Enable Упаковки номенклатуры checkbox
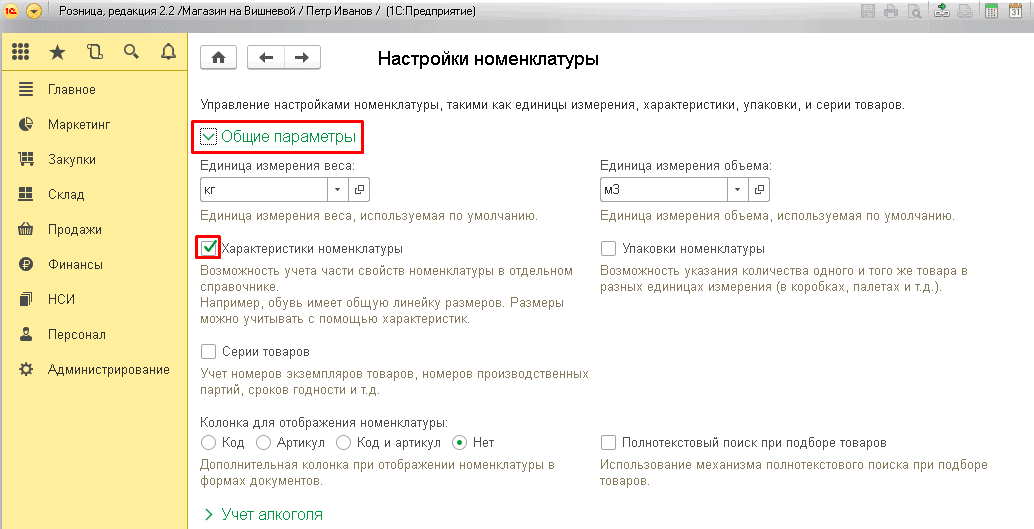Image resolution: width=1034 pixels, height=529 pixels. [x=608, y=248]
